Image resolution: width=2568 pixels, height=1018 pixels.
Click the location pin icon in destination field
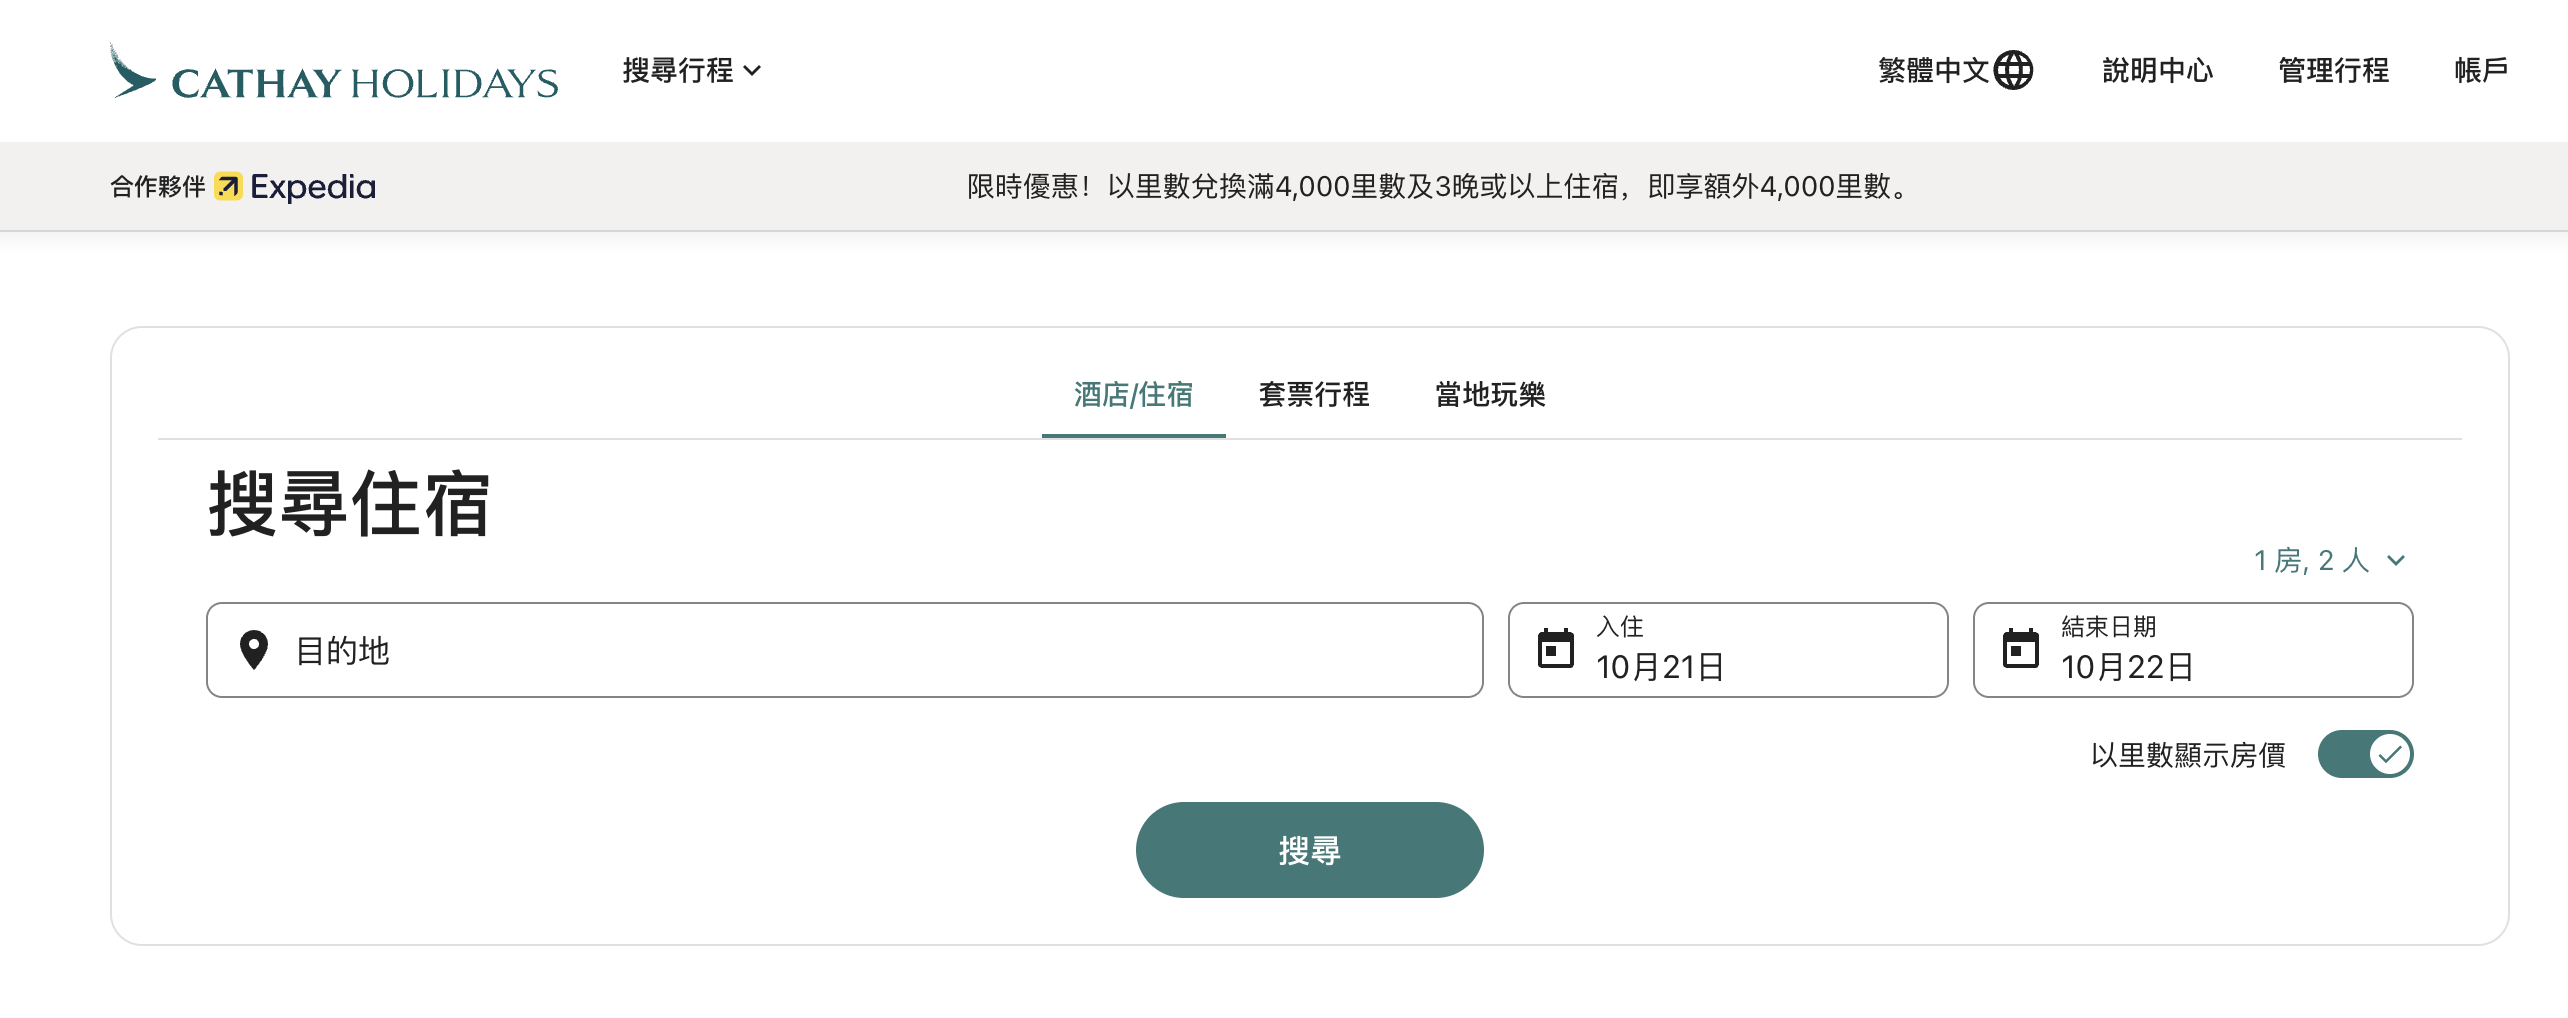256,650
